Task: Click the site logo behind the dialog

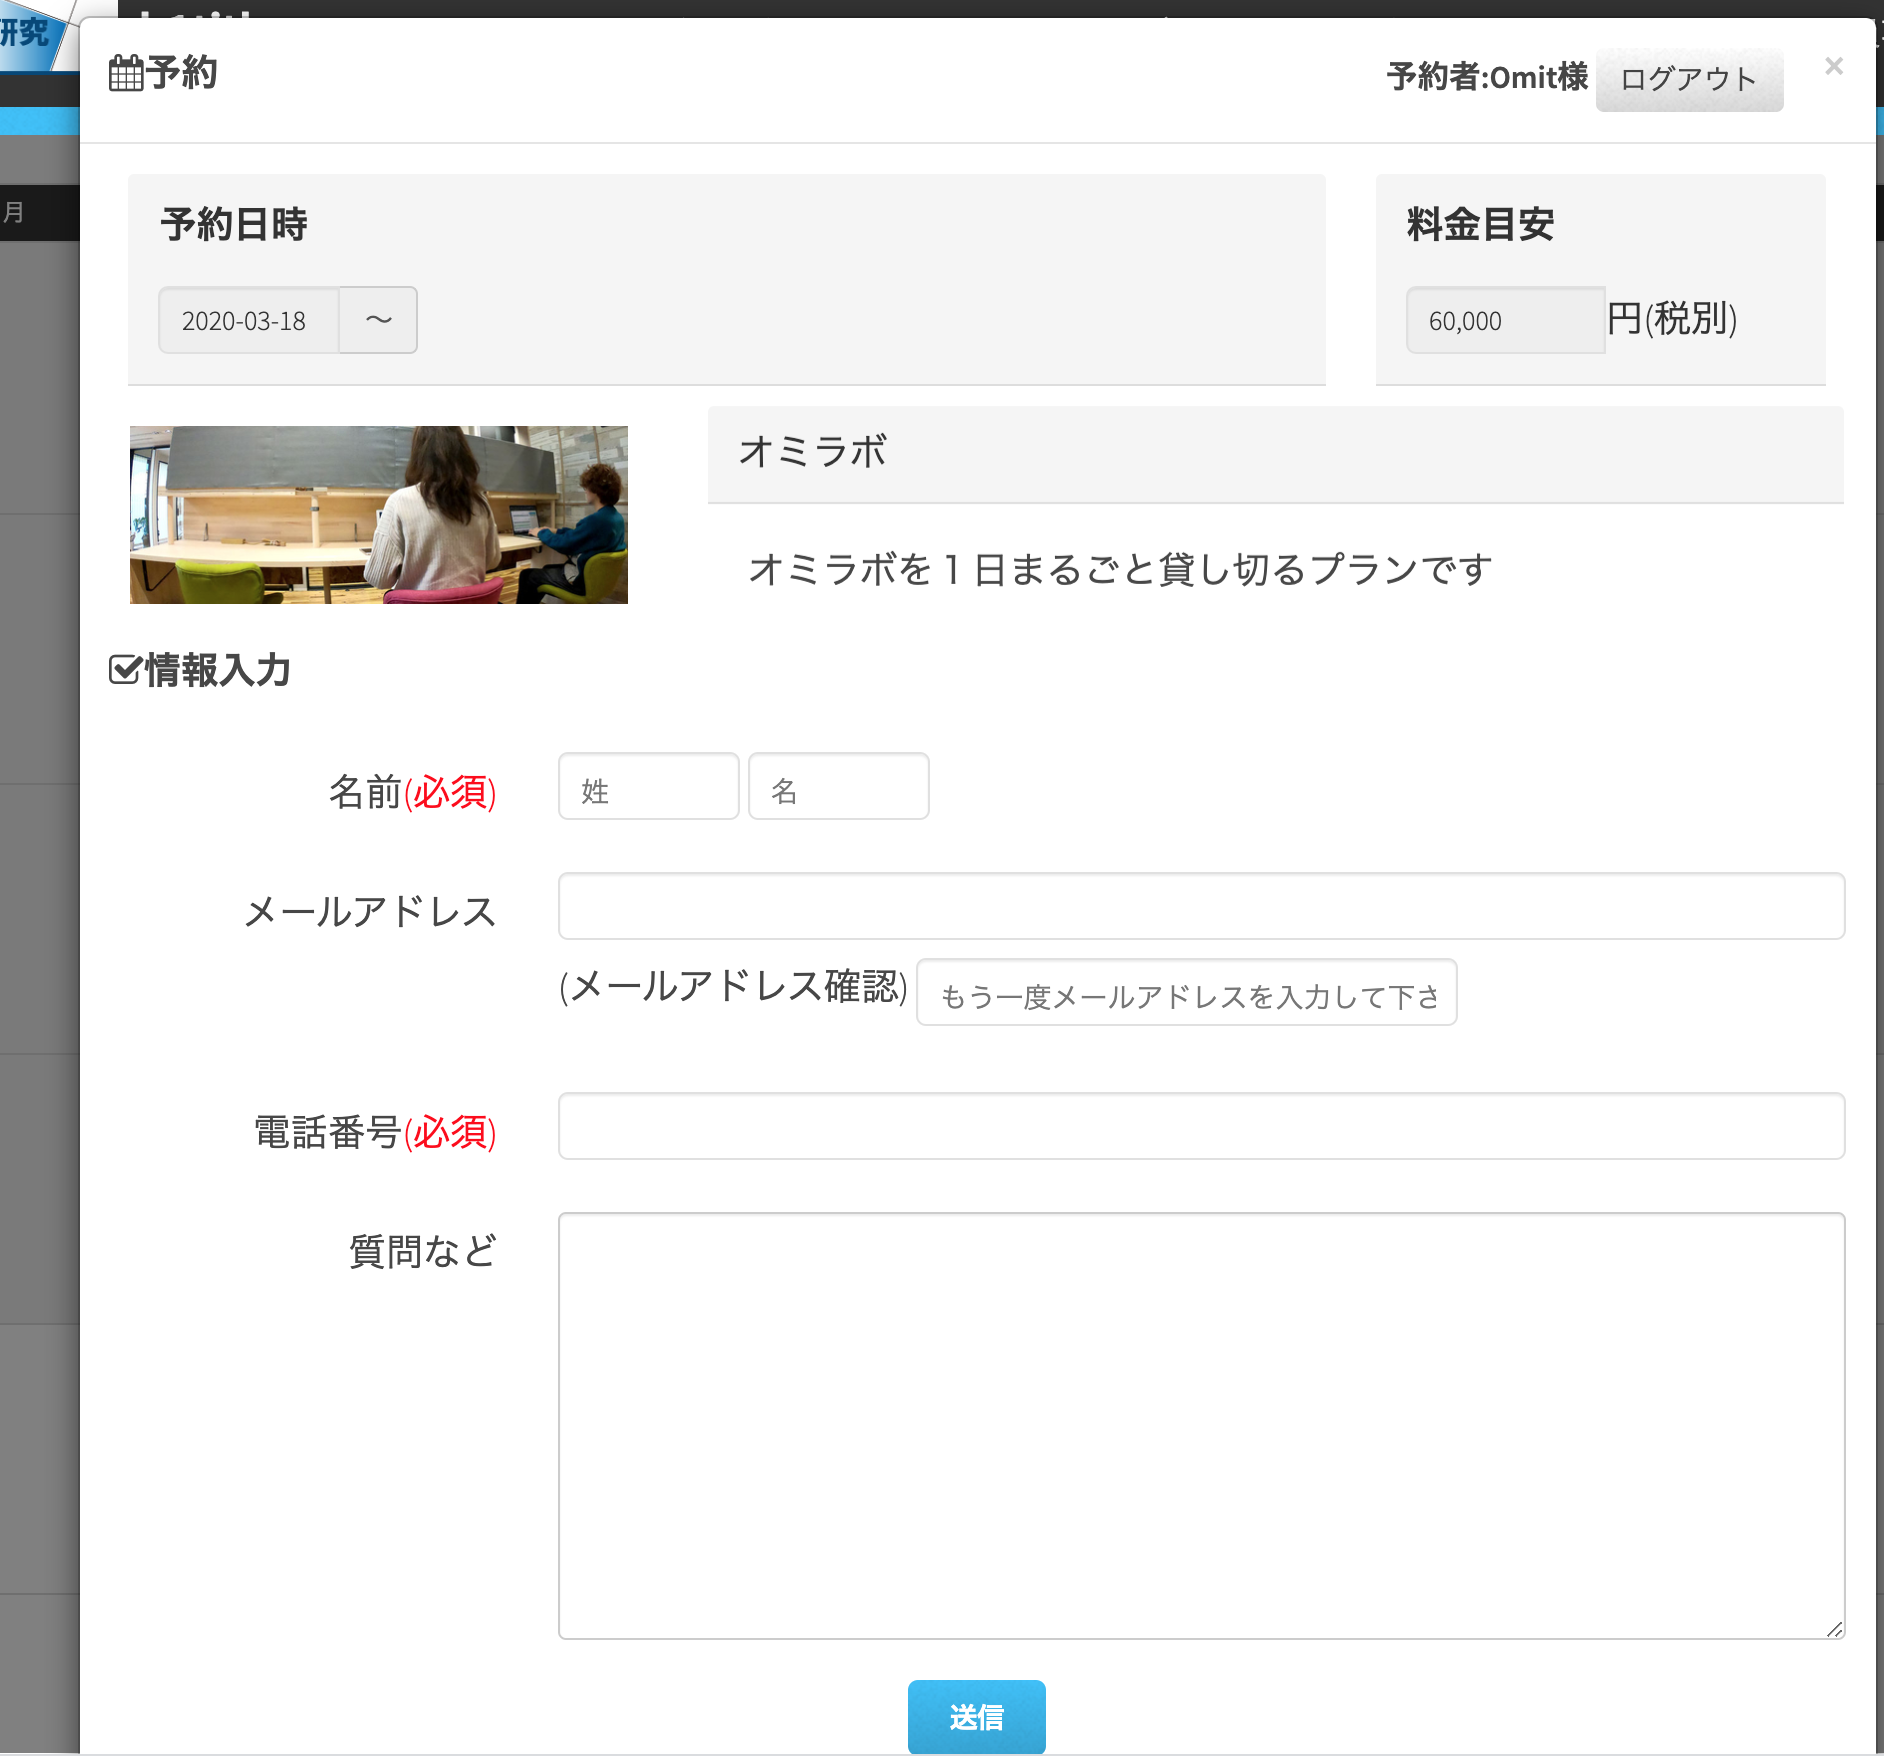Action: click(x=32, y=36)
